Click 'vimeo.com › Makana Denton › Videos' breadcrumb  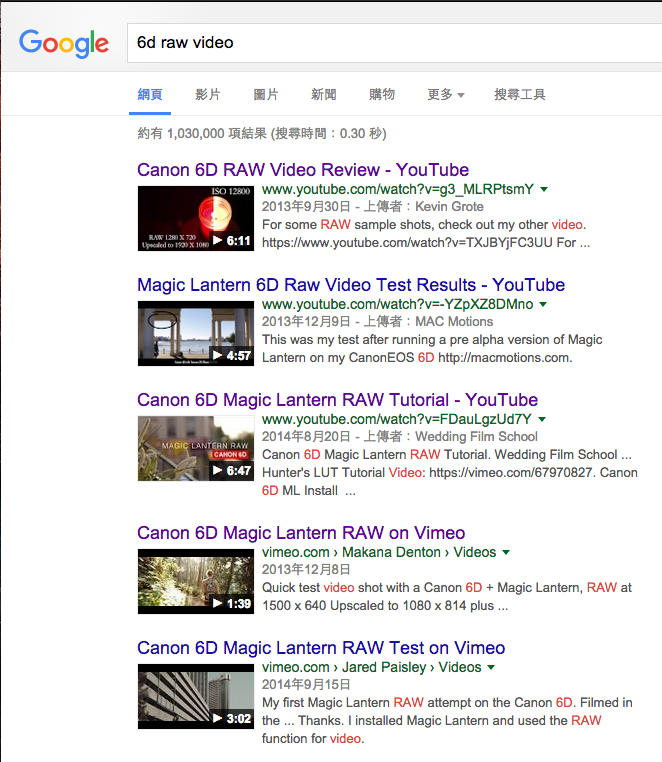click(379, 552)
